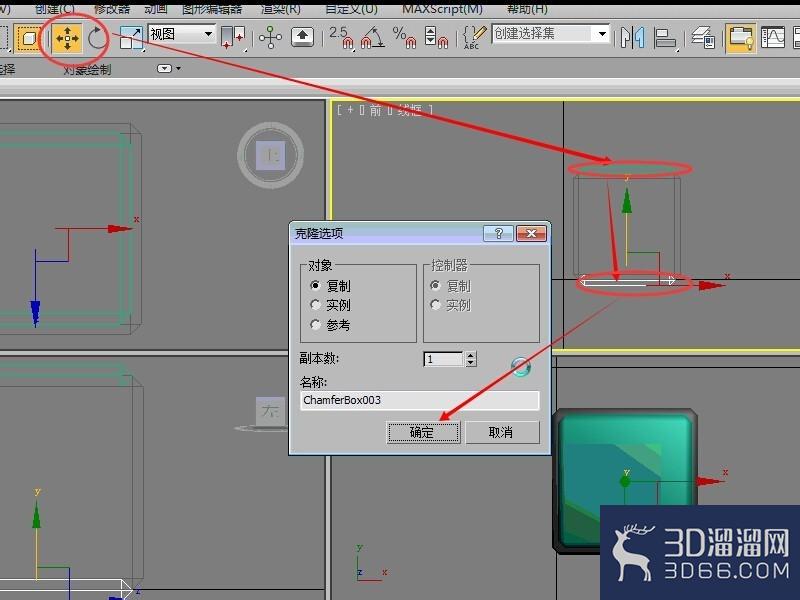Toggle keyboard shortcut override button
Viewport: 800px width, 600px height.
(x=302, y=37)
